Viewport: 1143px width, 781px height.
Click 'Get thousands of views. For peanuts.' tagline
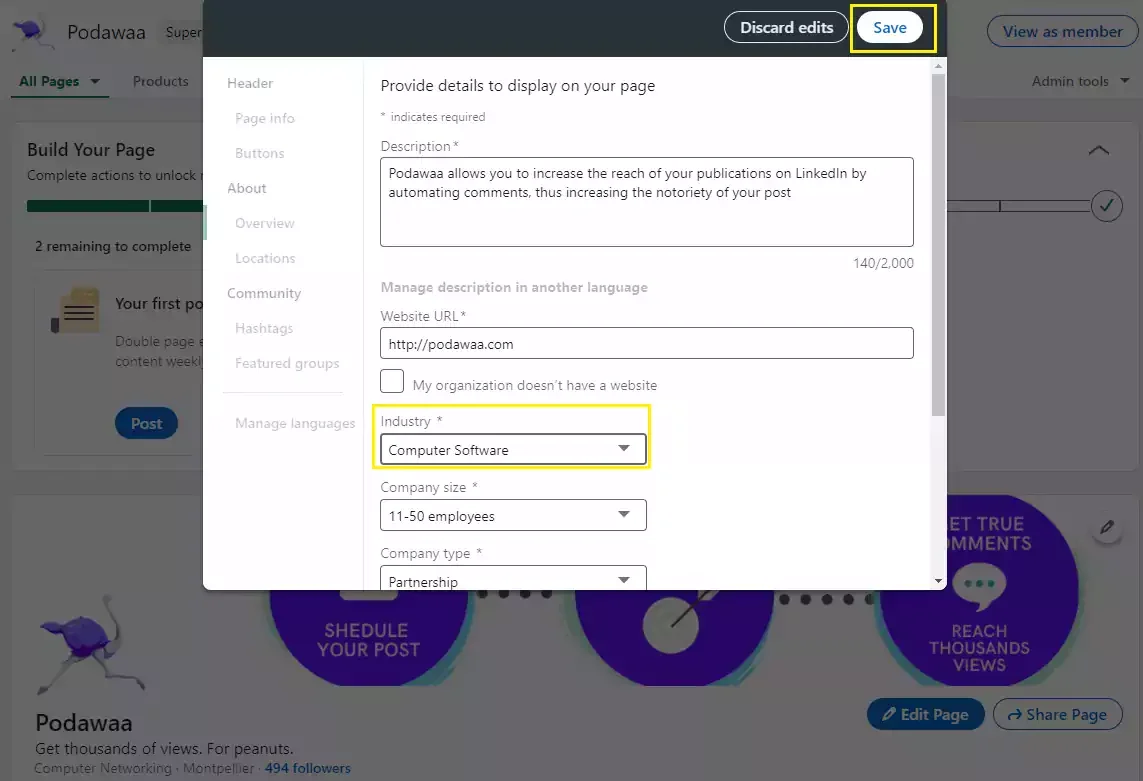[x=164, y=748]
